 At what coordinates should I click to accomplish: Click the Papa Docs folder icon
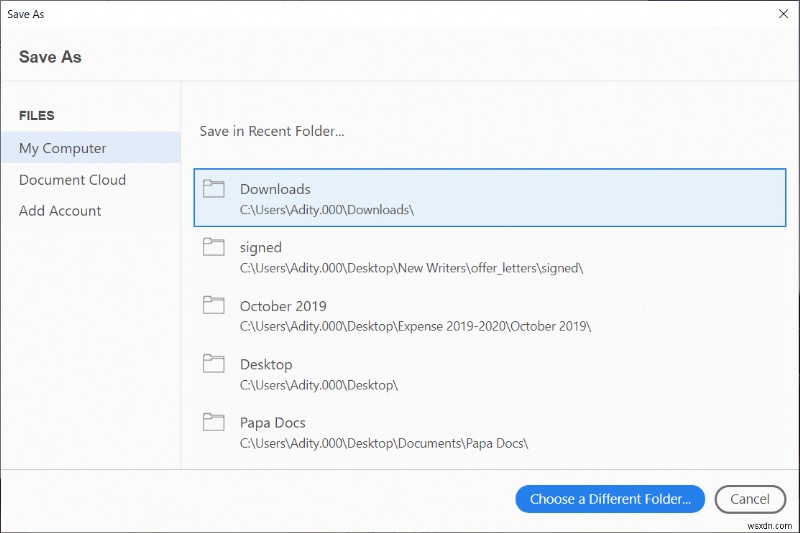[213, 422]
